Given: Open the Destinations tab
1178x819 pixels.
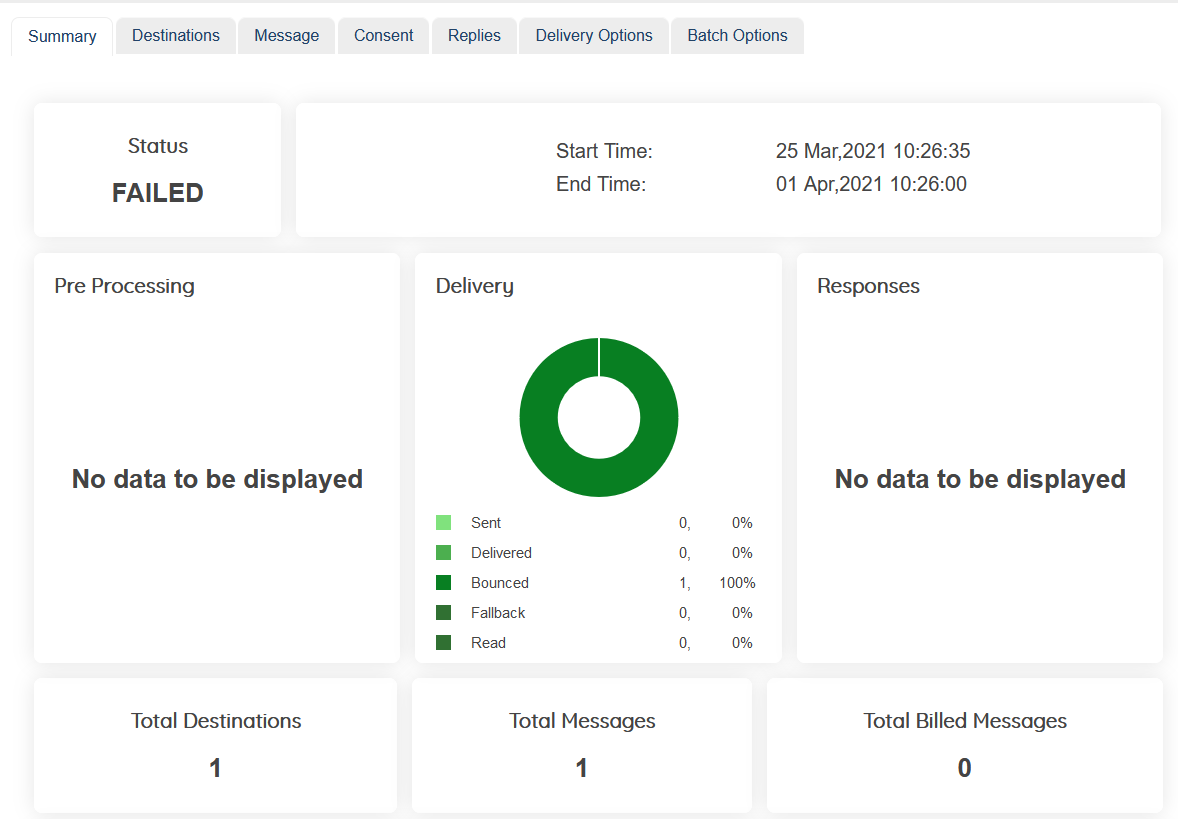Looking at the screenshot, I should pyautogui.click(x=176, y=36).
